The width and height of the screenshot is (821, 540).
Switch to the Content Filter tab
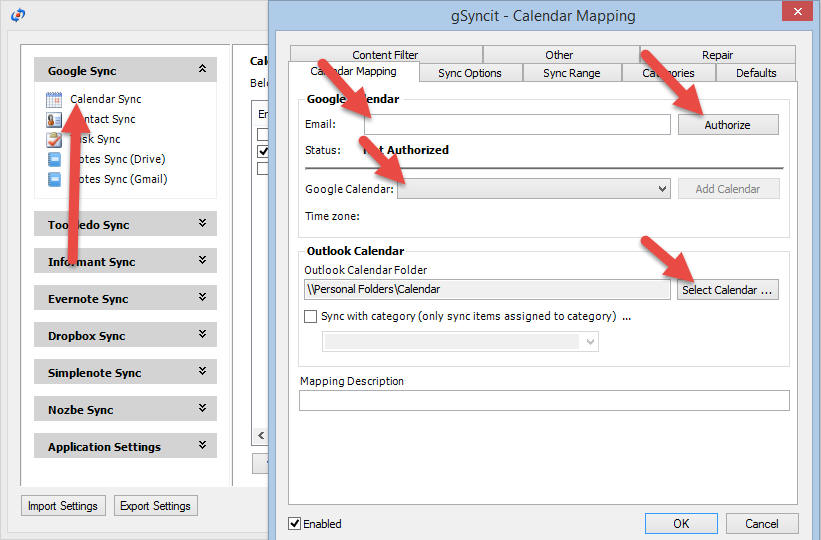(385, 54)
